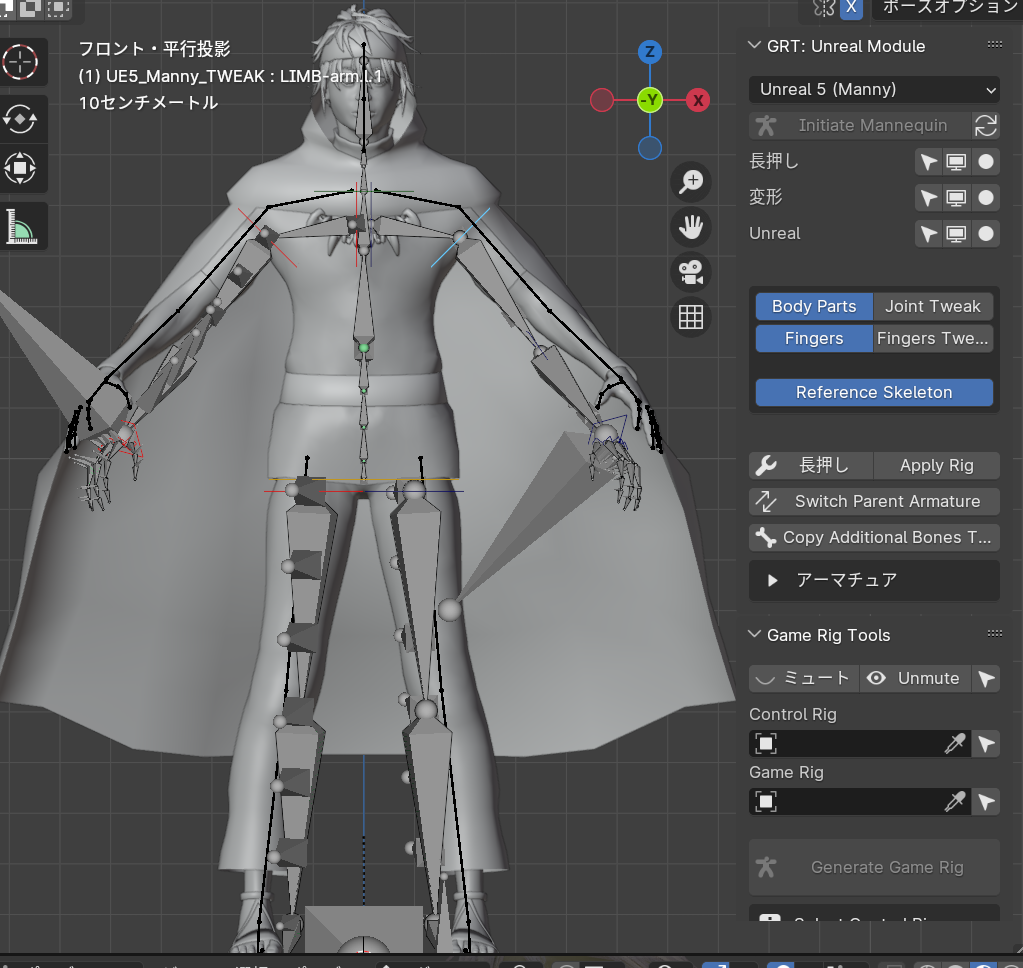The width and height of the screenshot is (1023, 968).
Task: Open the Unreal 5 (Manny) dropdown
Action: coord(874,90)
